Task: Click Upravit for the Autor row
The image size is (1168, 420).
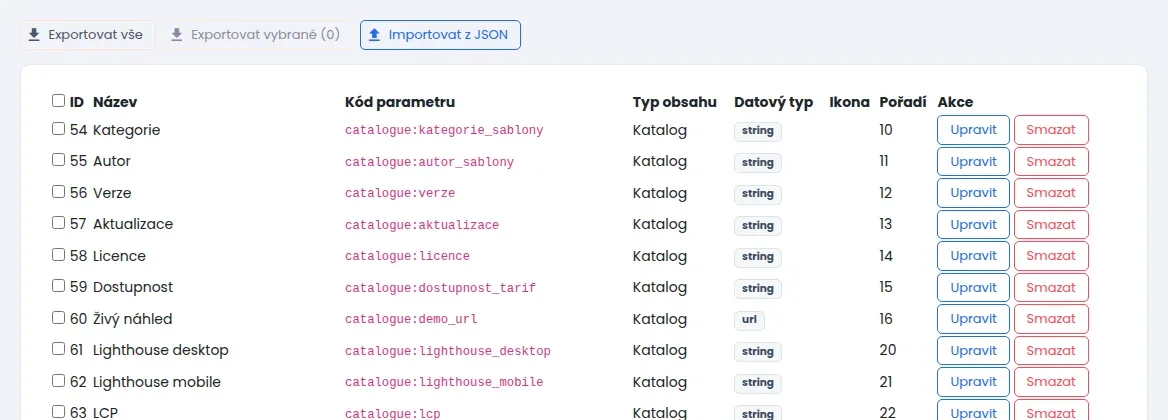Action: 973,162
